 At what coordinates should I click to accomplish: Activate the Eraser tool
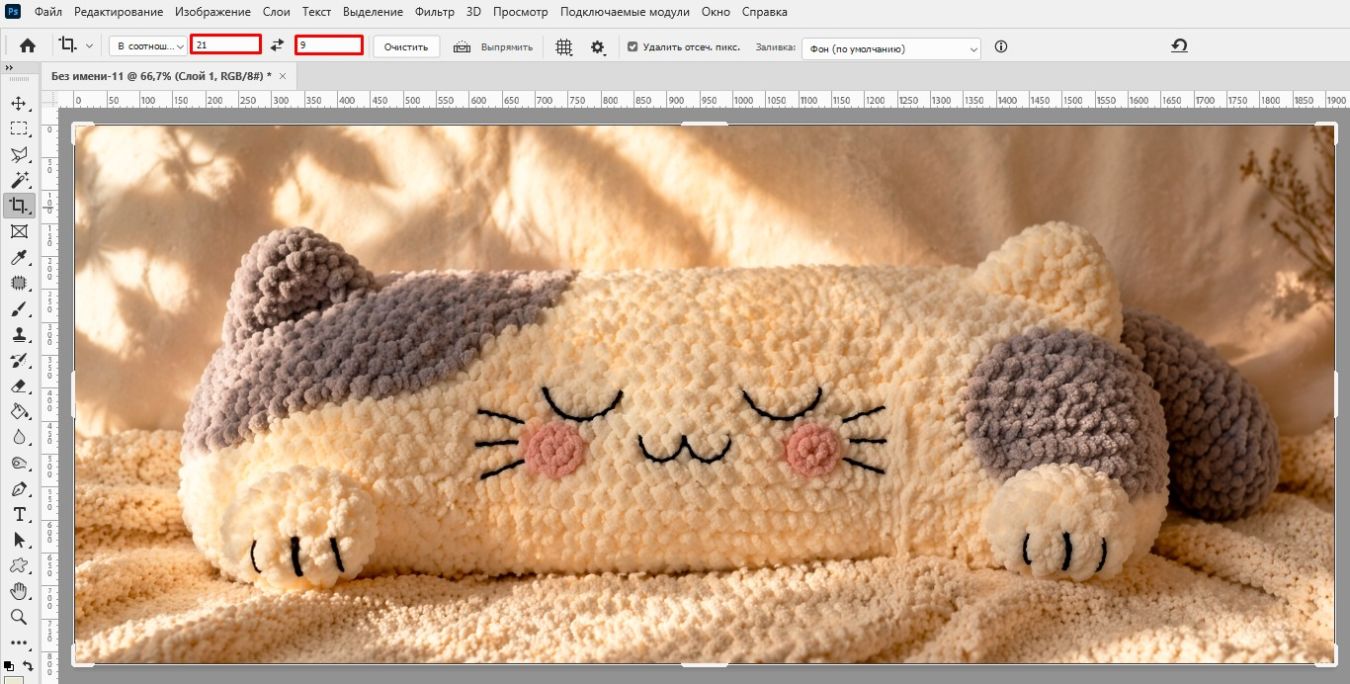(19, 386)
